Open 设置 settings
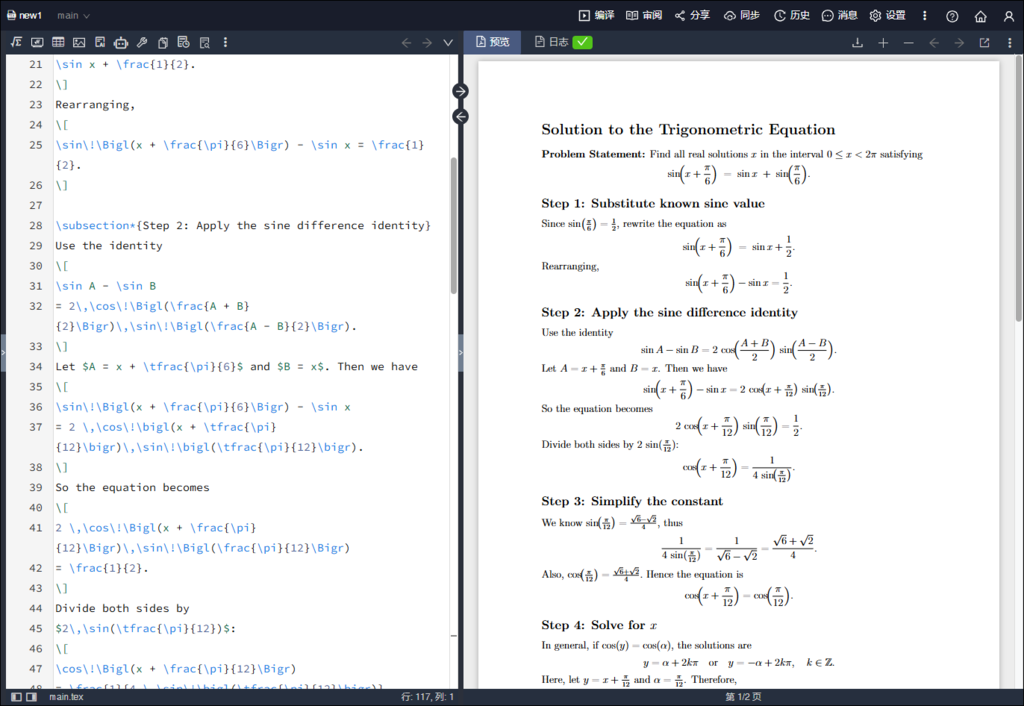 click(888, 15)
